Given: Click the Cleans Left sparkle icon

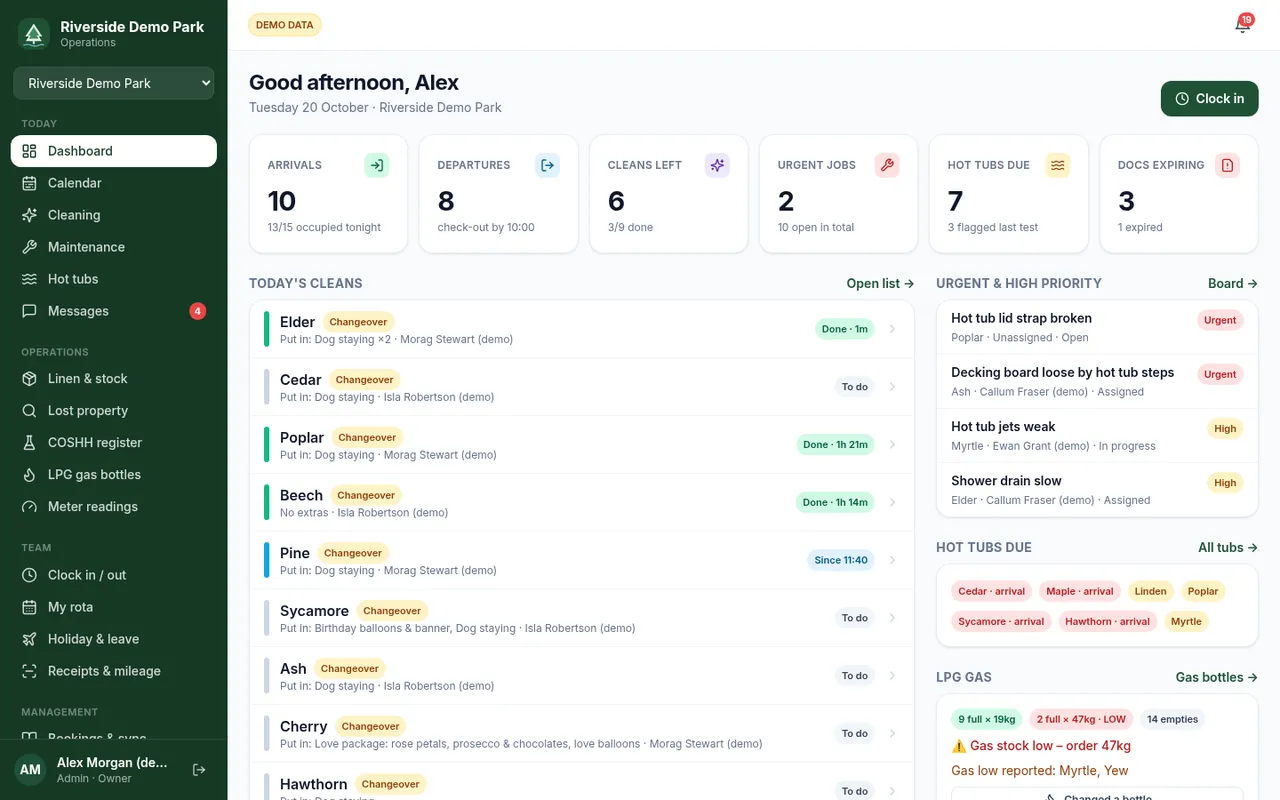Looking at the screenshot, I should tap(717, 165).
